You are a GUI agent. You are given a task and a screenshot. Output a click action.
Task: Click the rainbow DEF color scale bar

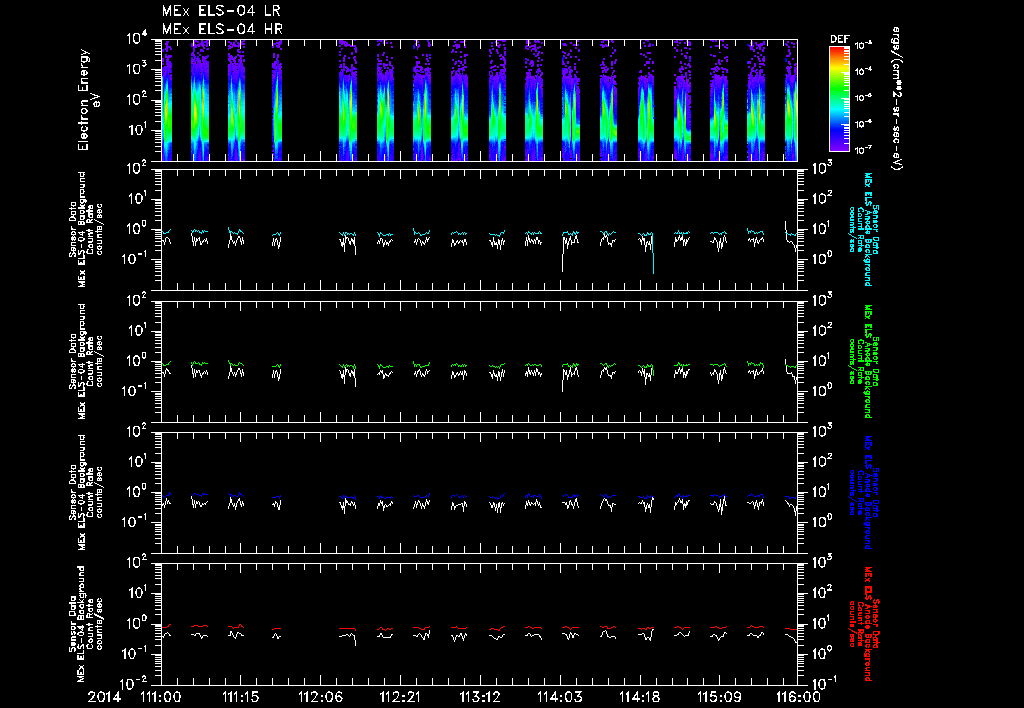839,99
